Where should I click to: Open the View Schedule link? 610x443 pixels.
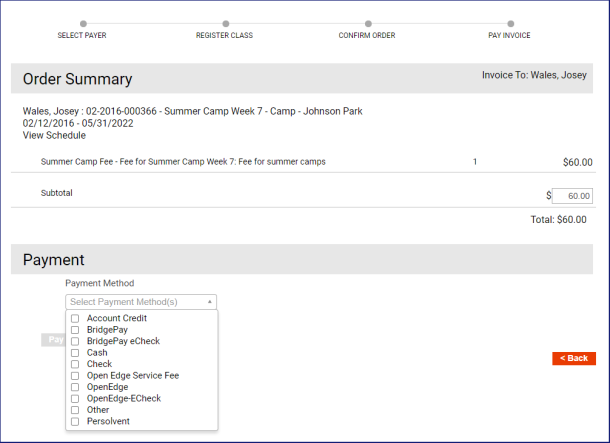click(x=54, y=136)
